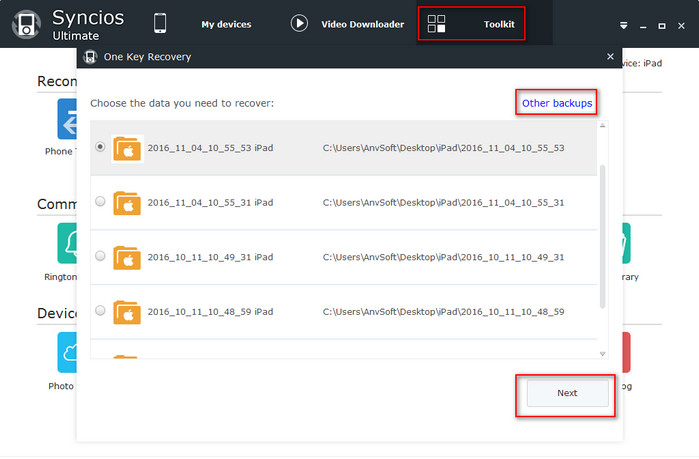This screenshot has height=459, width=699.
Task: Click the backup list scroll down arrow
Action: 602,354
